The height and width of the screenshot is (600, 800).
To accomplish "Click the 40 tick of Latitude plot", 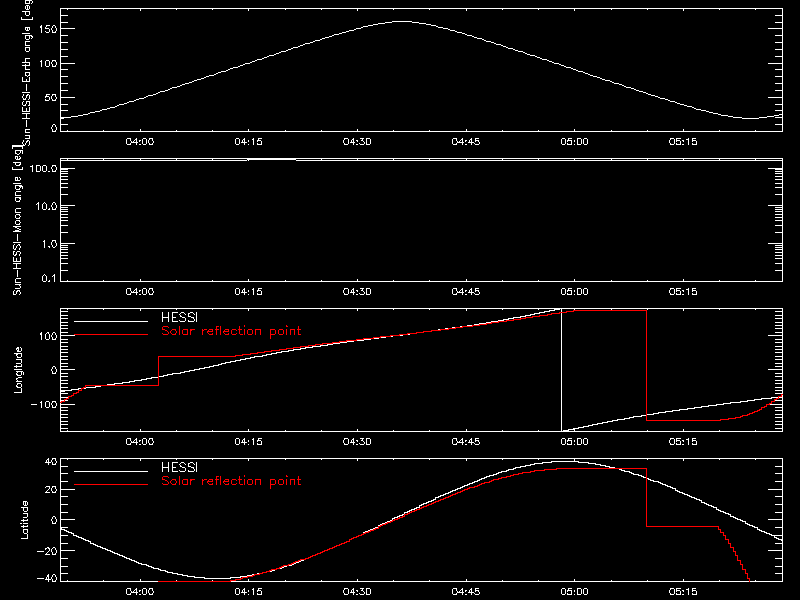I will pos(51,462).
